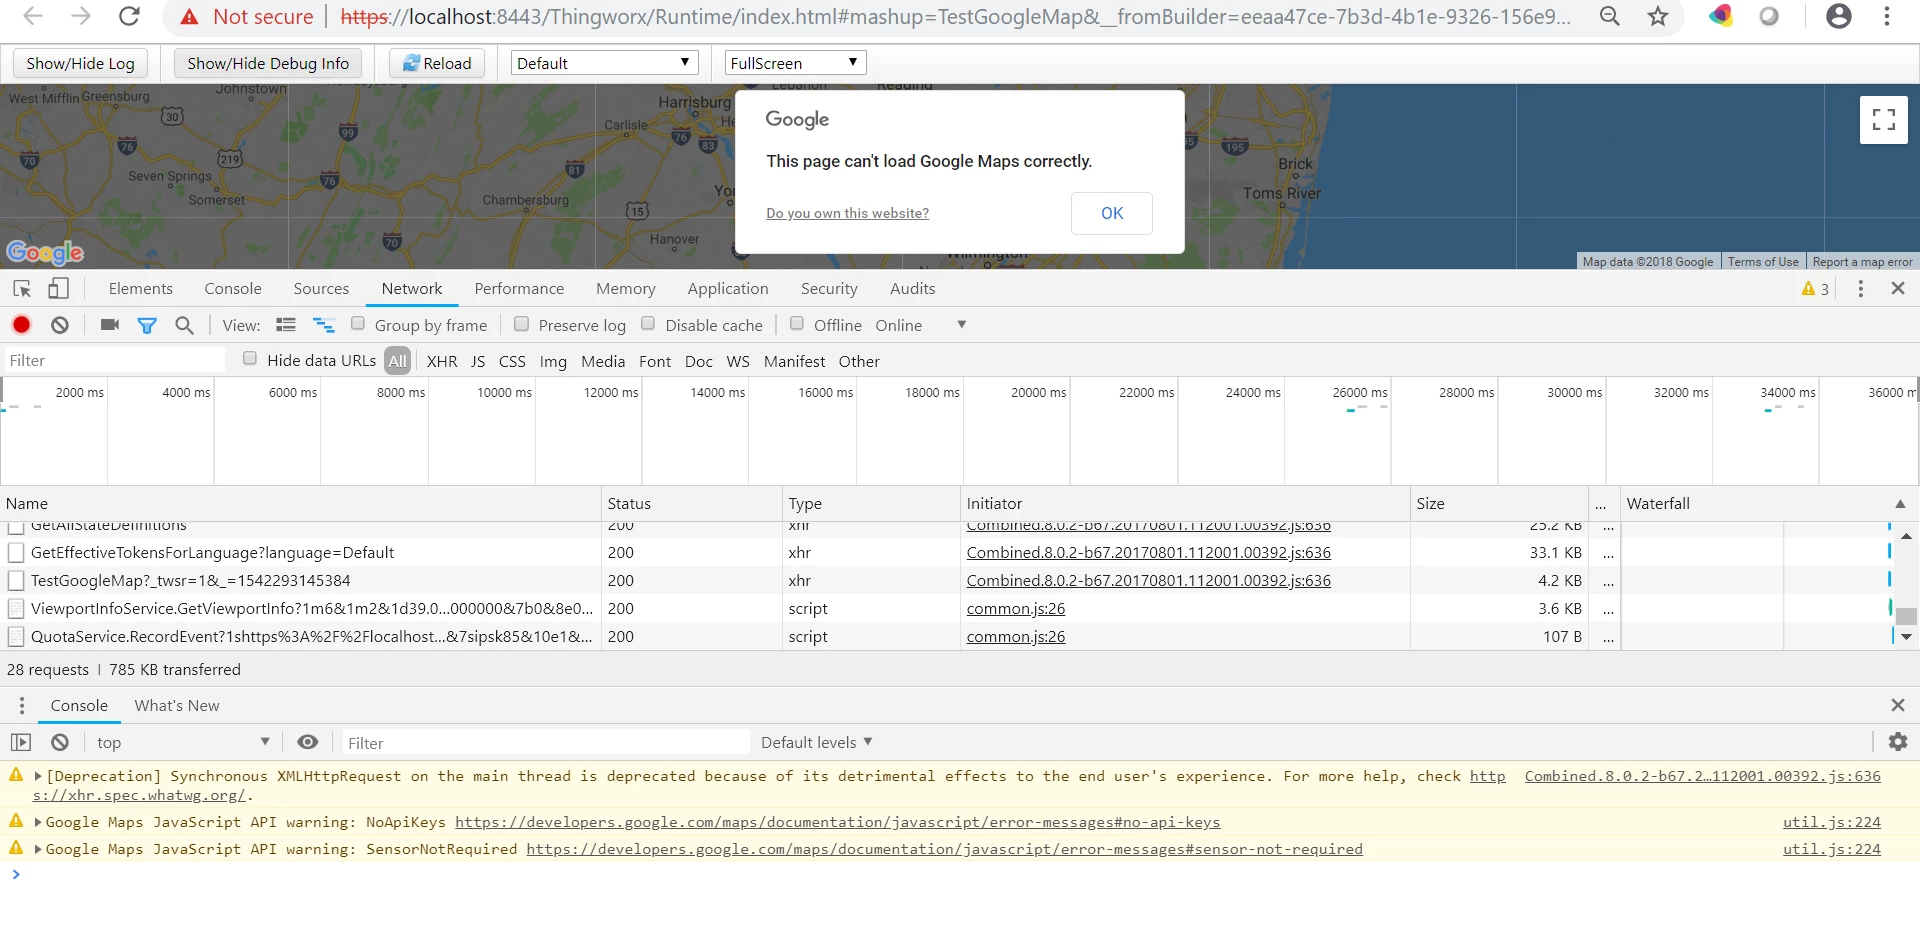Open the zoom magnifier in address bar
This screenshot has width=1920, height=950.
pyautogui.click(x=1610, y=16)
